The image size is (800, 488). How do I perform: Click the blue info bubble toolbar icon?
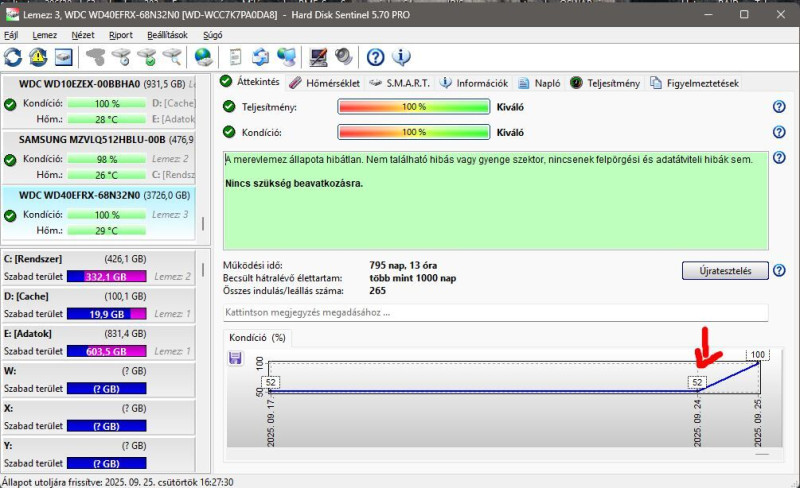pos(401,57)
